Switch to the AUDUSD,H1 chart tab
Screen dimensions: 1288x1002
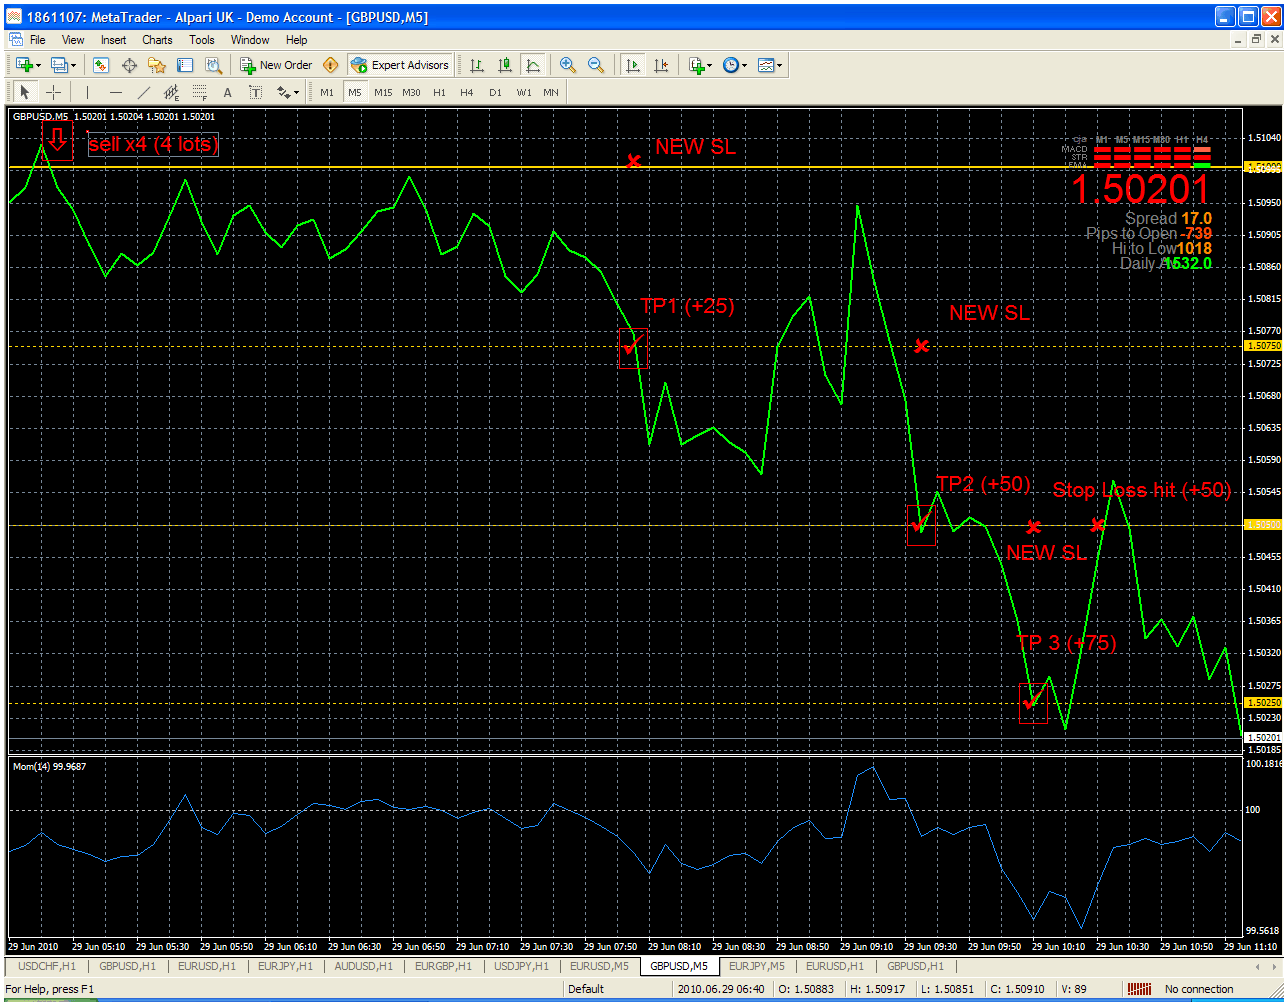(364, 966)
